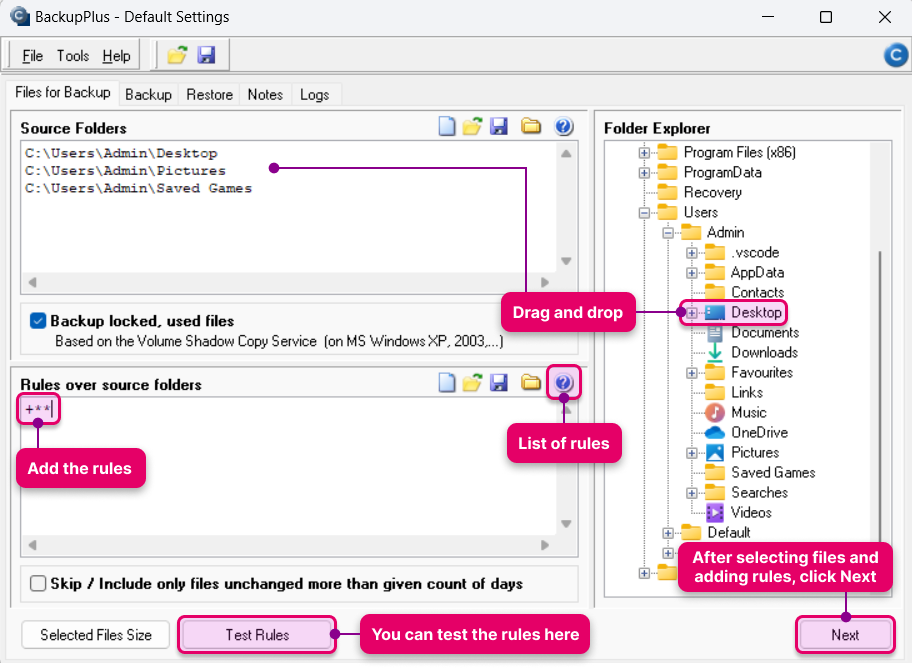
Task: Expand the Favourites folder
Action: pyautogui.click(x=692, y=373)
